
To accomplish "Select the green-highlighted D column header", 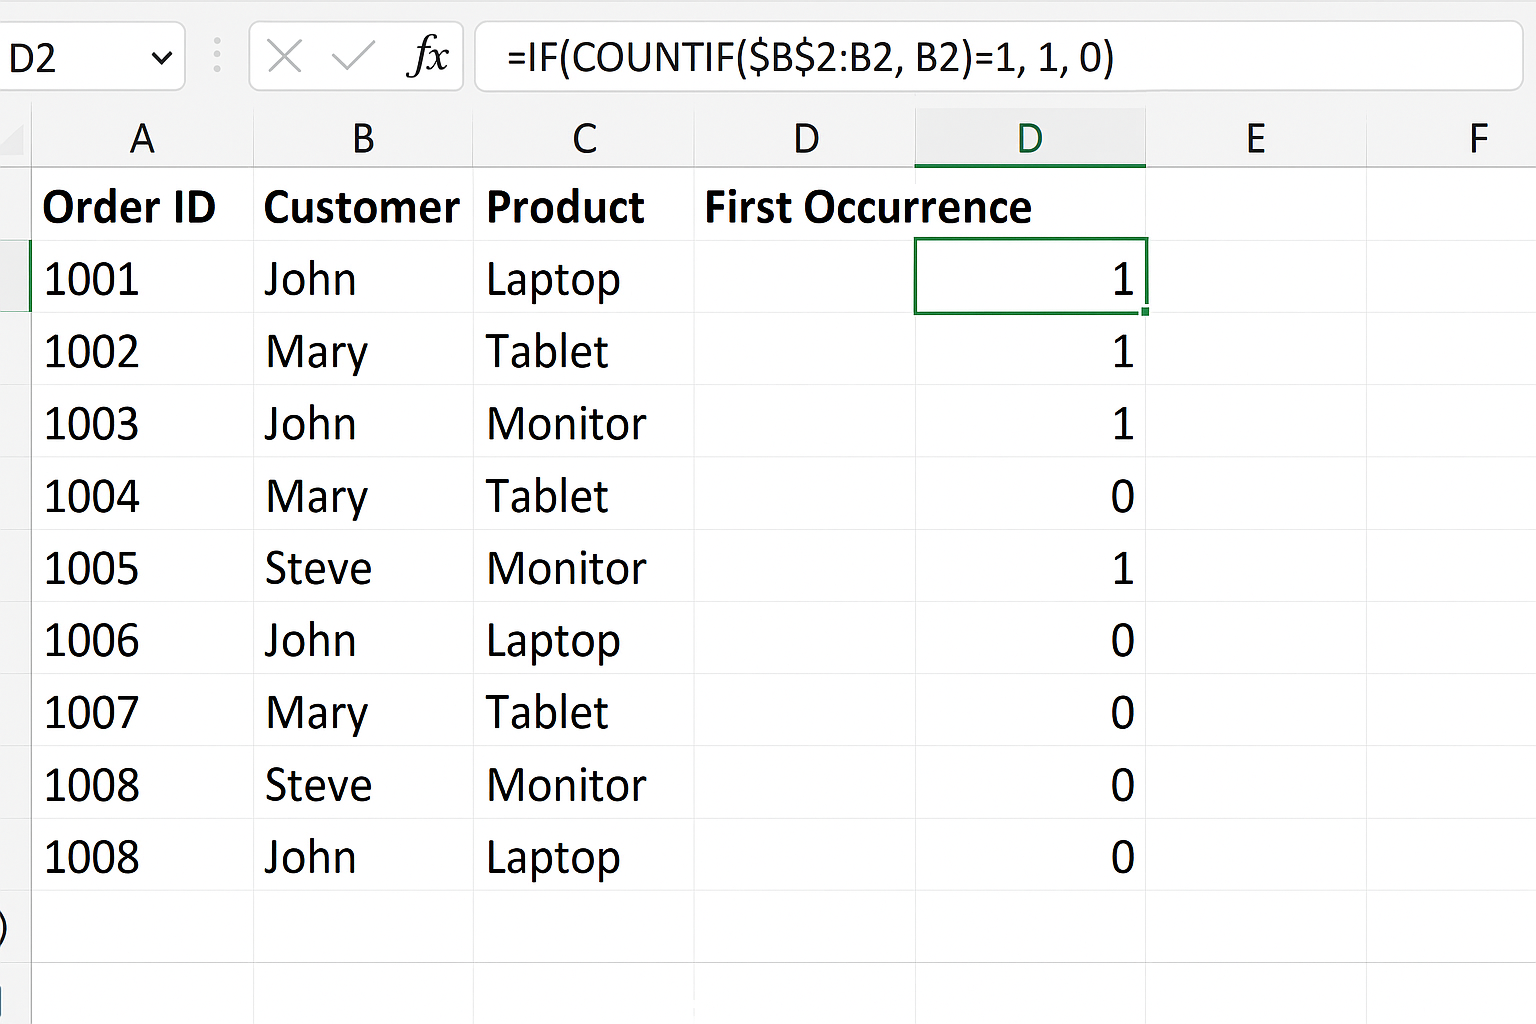I will 1030,138.
